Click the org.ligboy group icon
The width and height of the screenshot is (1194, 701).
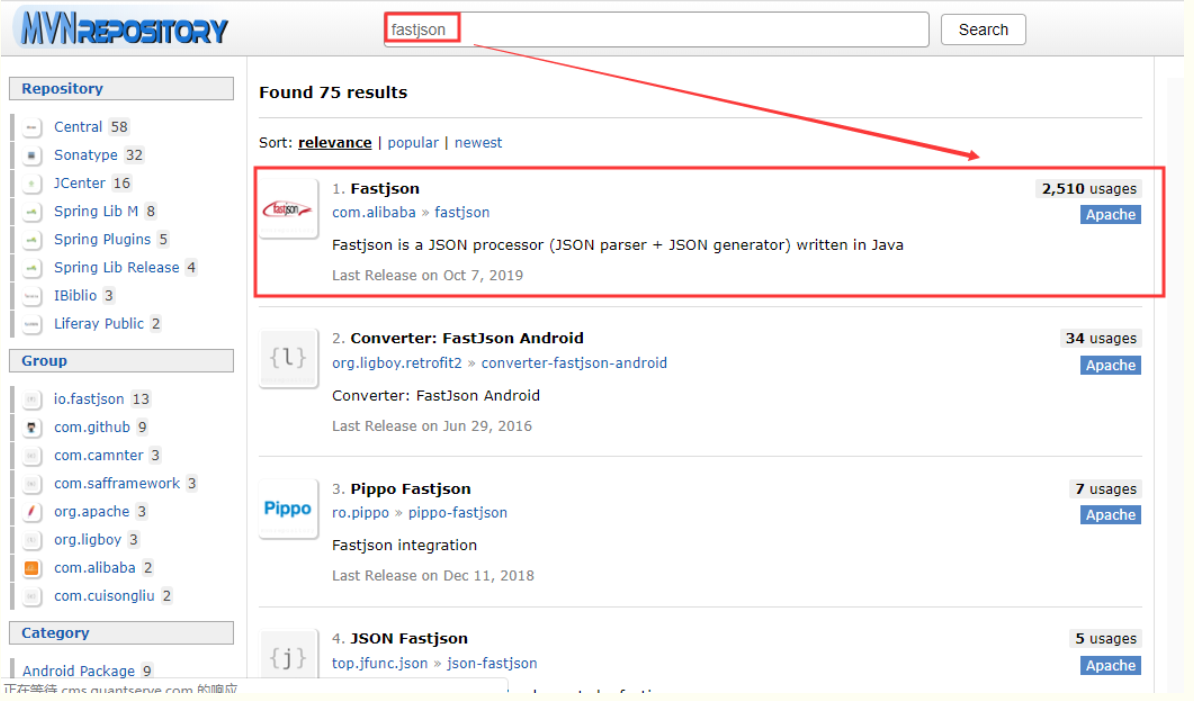pyautogui.click(x=31, y=540)
